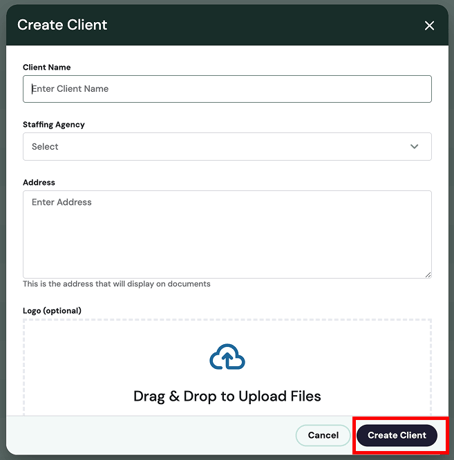The width and height of the screenshot is (454, 460).
Task: Click inside the Enter Address text area
Action: [227, 234]
